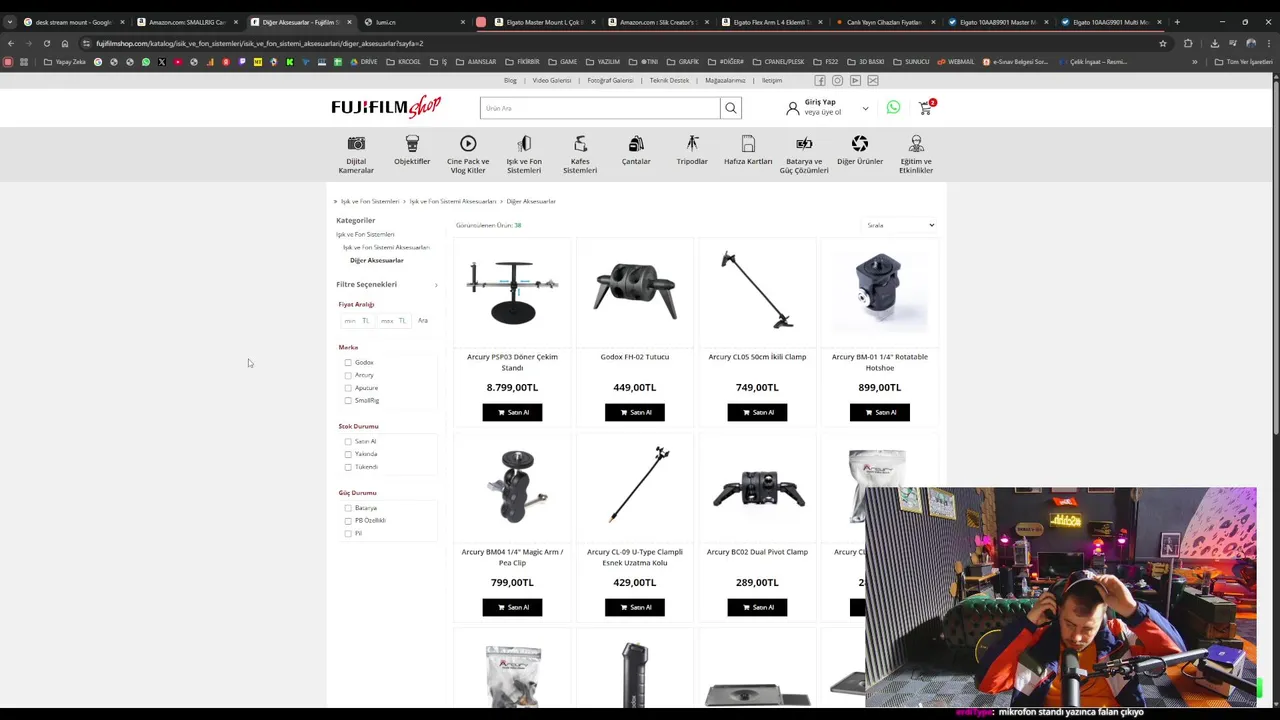This screenshot has height=720, width=1280.
Task: Open the X bookmark in bookmarks bar
Action: point(162,62)
